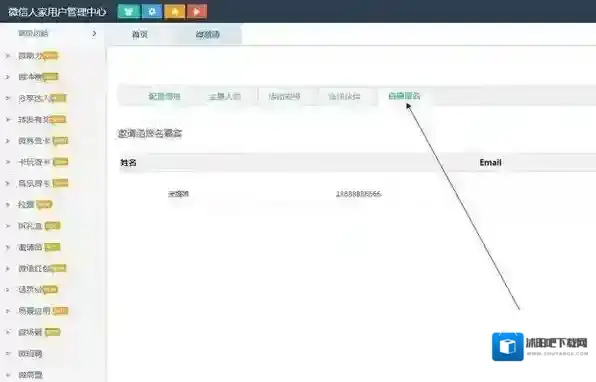Image resolution: width=596 pixels, height=382 pixels.
Task: Expand the 邀请函 sidebar arrow
Action: (x=7, y=247)
